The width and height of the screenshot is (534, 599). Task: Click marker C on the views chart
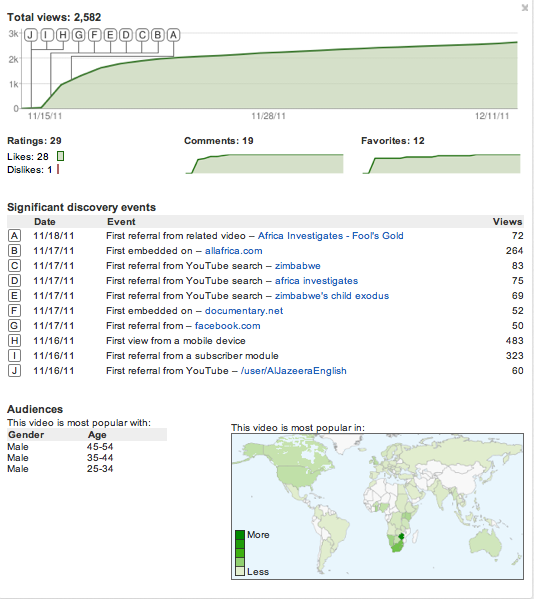tap(142, 35)
